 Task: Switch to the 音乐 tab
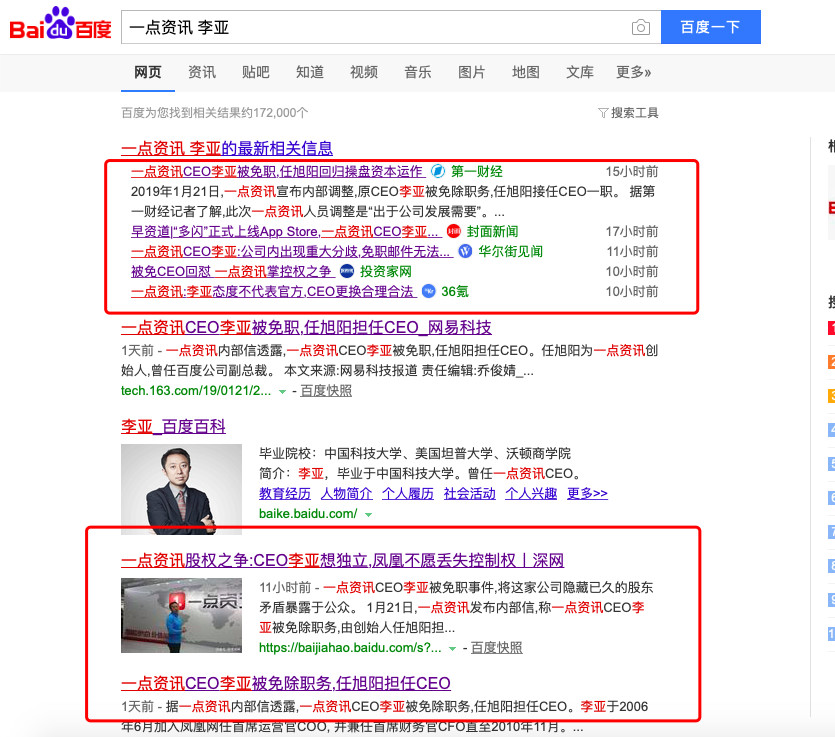coord(418,72)
